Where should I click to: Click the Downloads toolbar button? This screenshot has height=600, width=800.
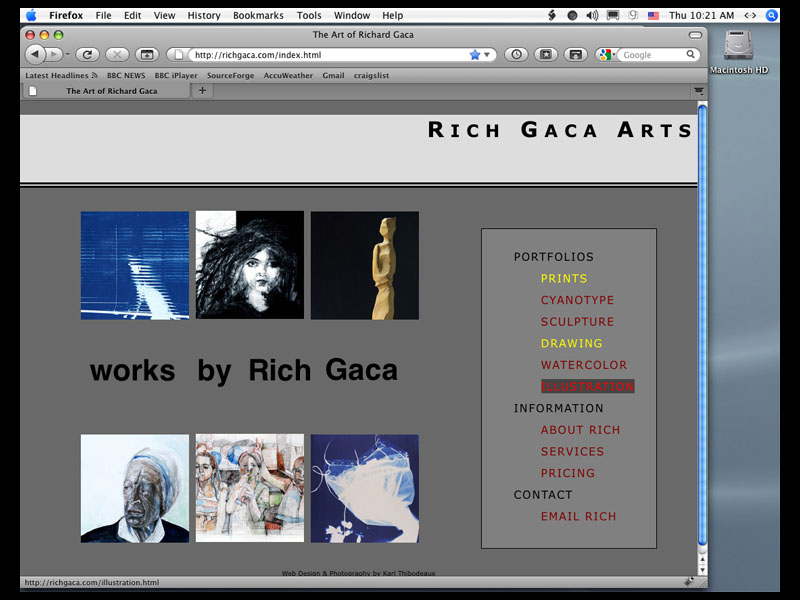pos(575,54)
